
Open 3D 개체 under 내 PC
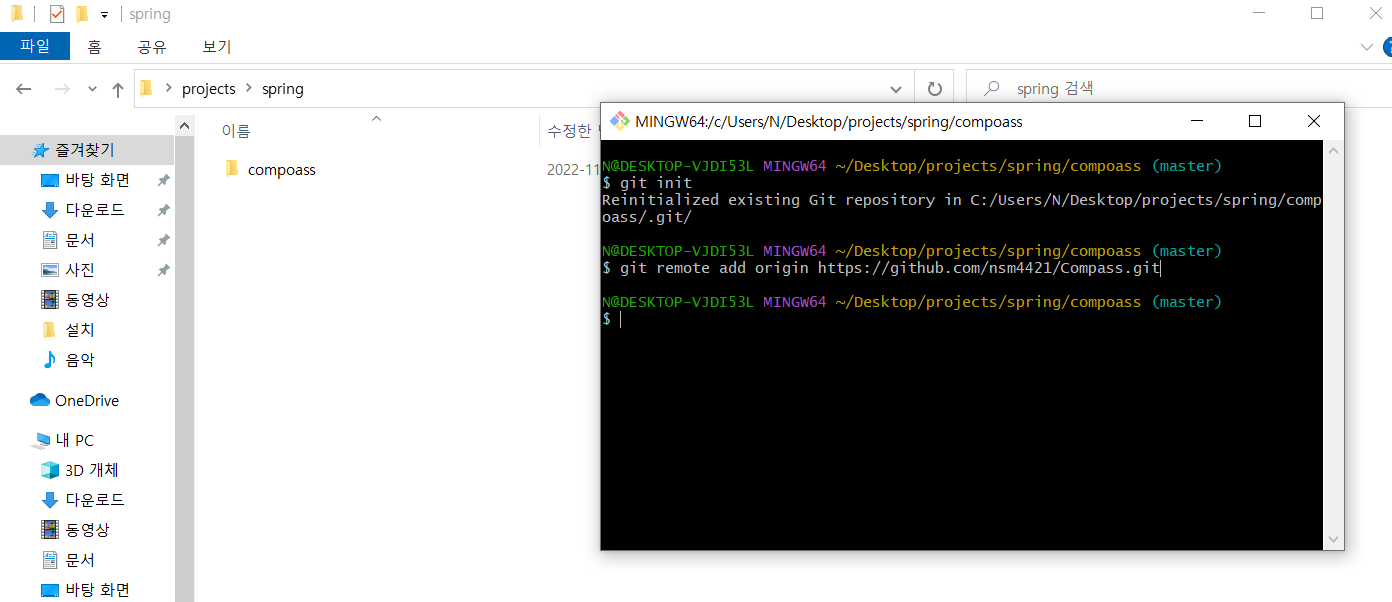click(x=91, y=470)
